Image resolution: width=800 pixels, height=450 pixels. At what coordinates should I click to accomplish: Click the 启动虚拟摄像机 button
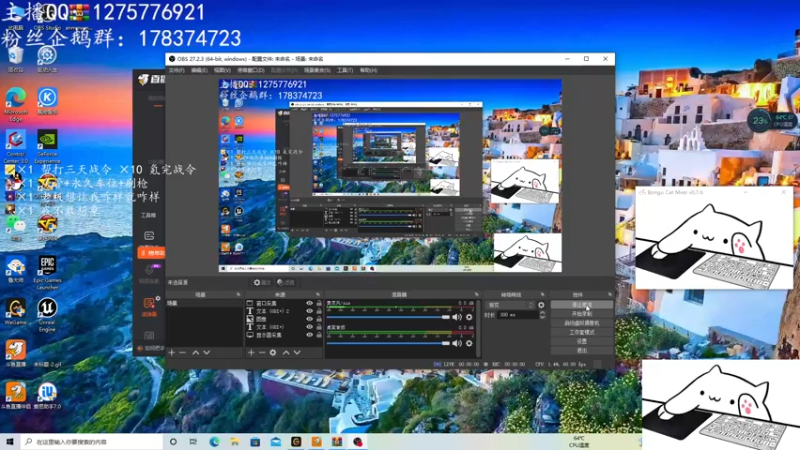[582, 323]
